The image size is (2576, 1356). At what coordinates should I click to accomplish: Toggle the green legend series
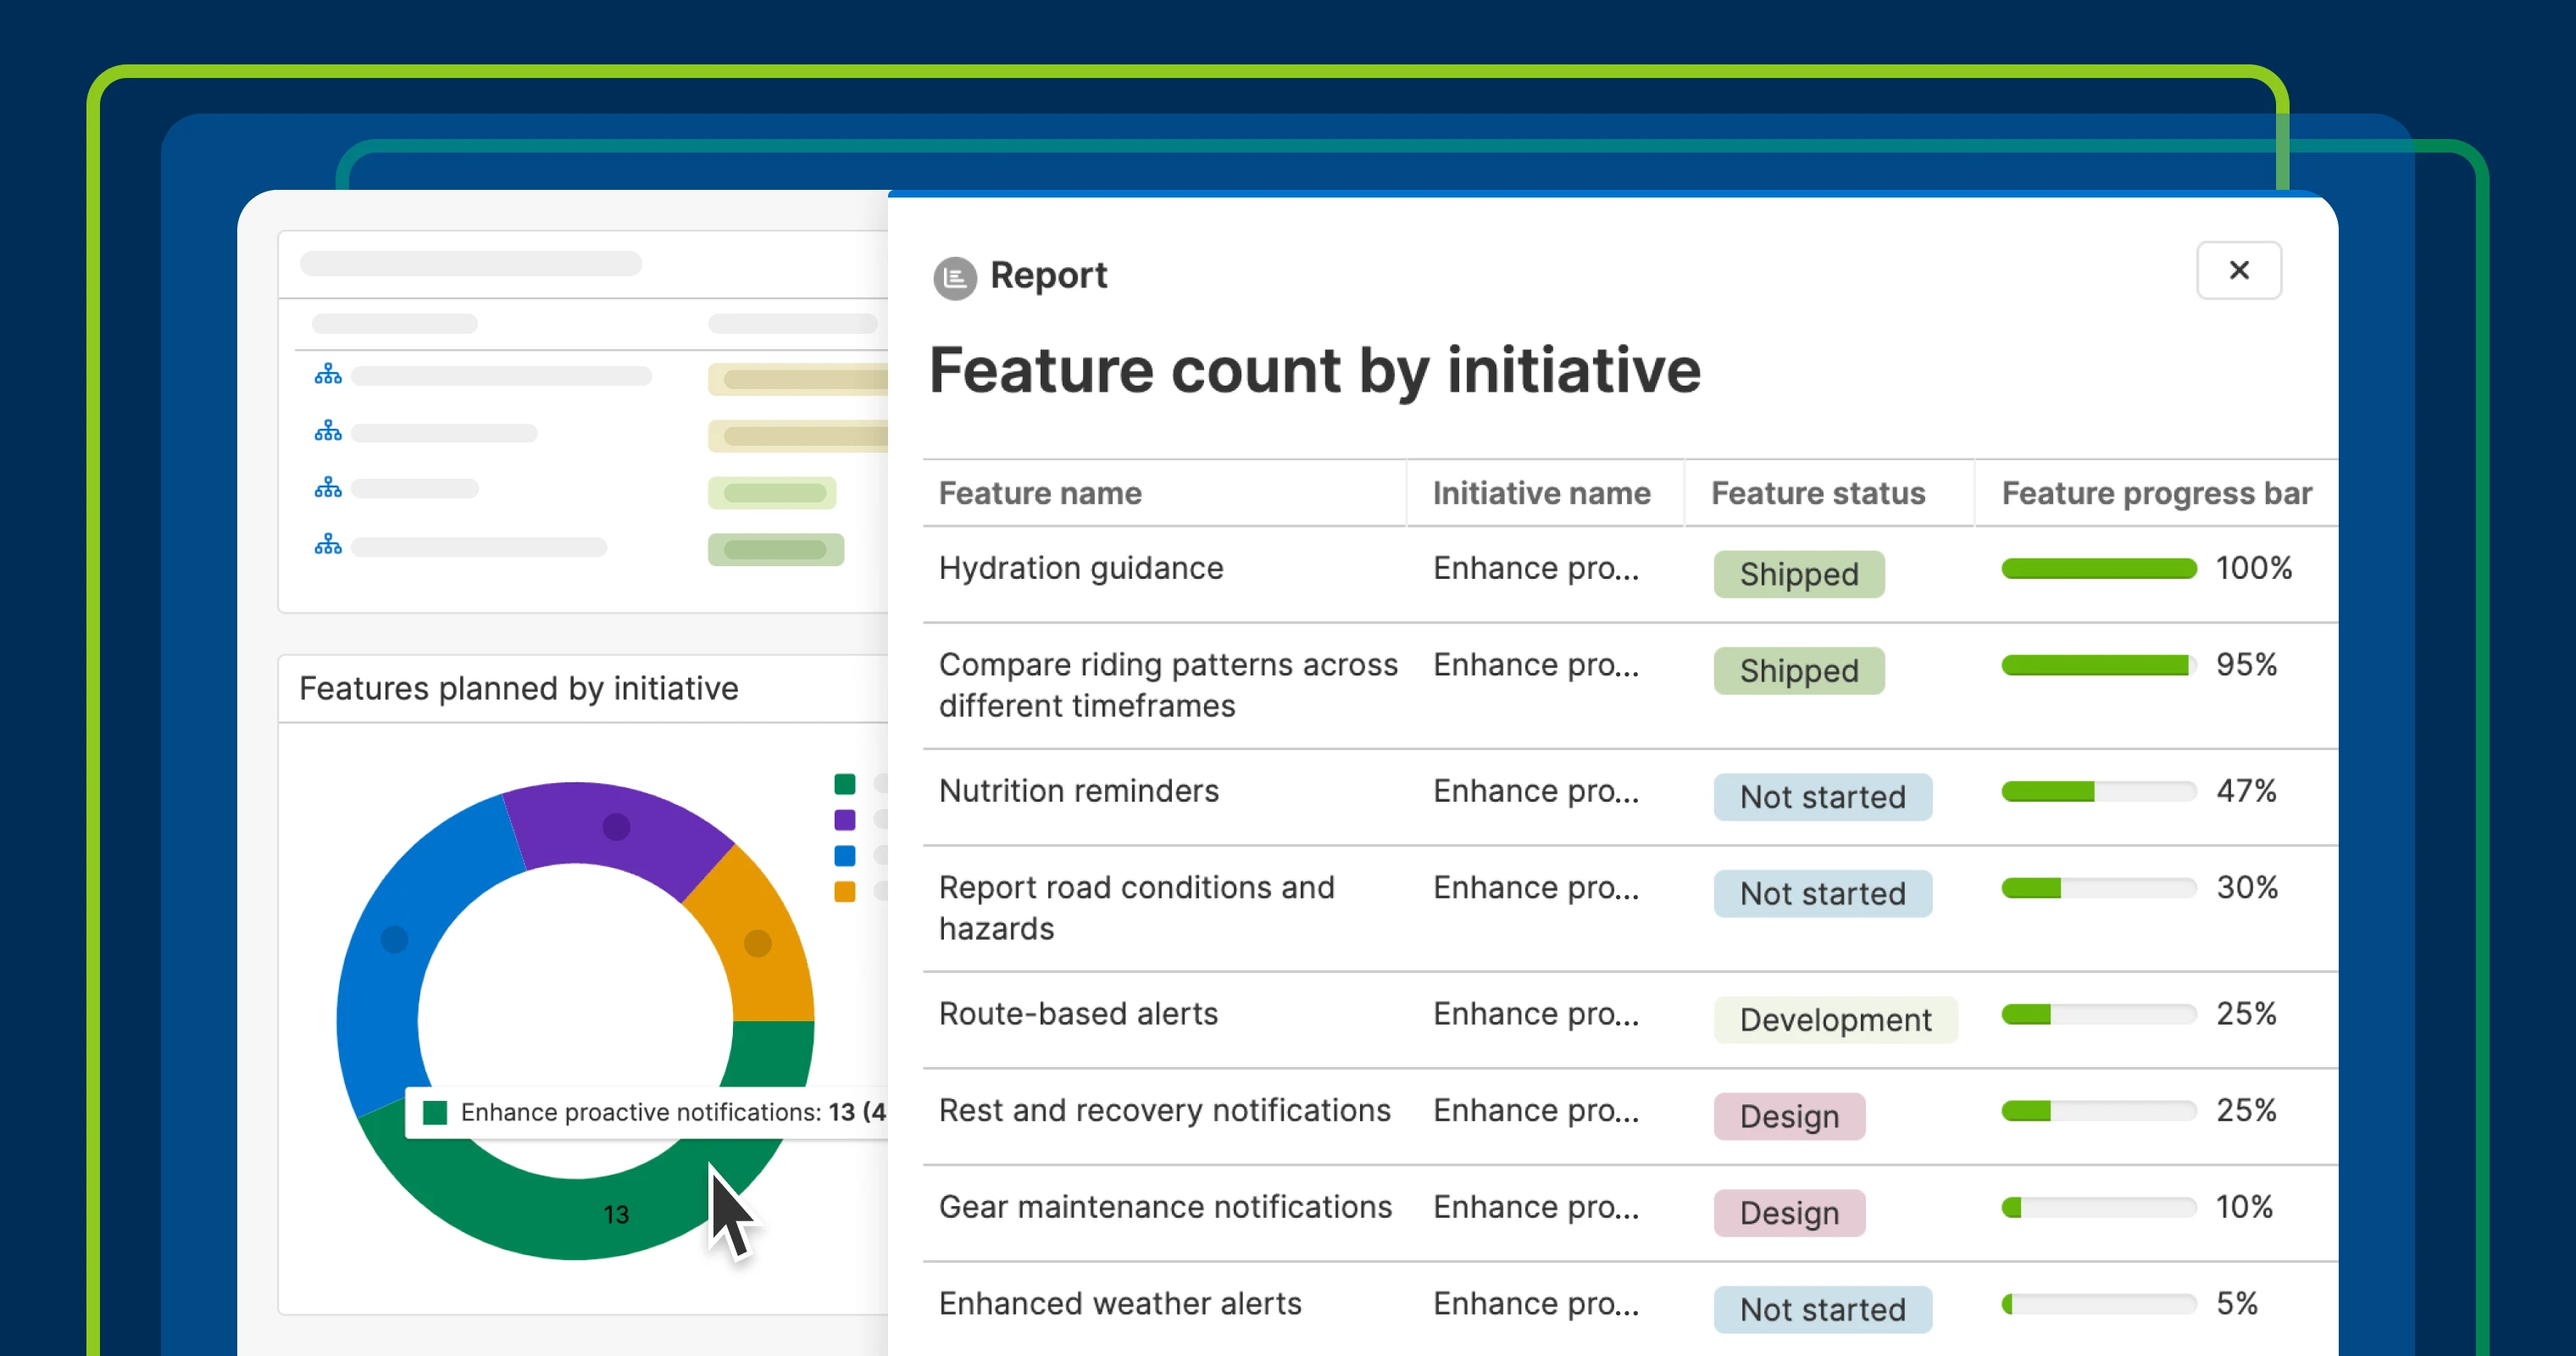[x=845, y=784]
